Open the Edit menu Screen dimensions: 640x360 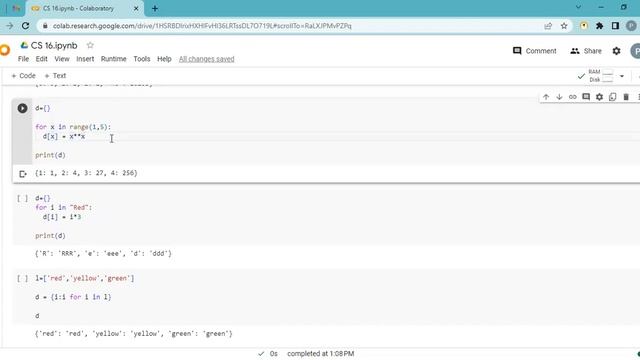tap(42, 59)
